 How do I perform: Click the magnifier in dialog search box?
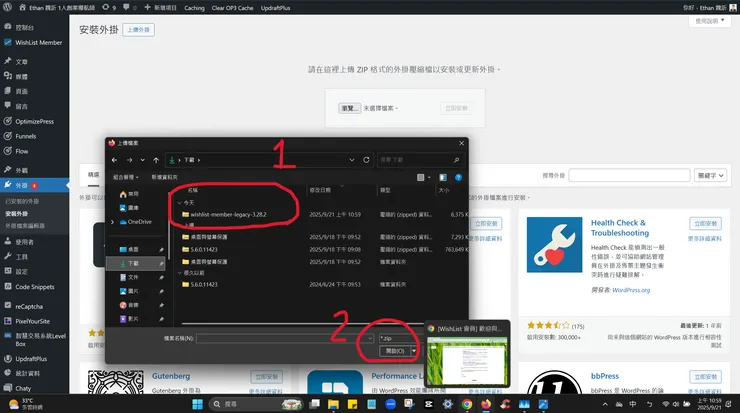(x=456, y=160)
